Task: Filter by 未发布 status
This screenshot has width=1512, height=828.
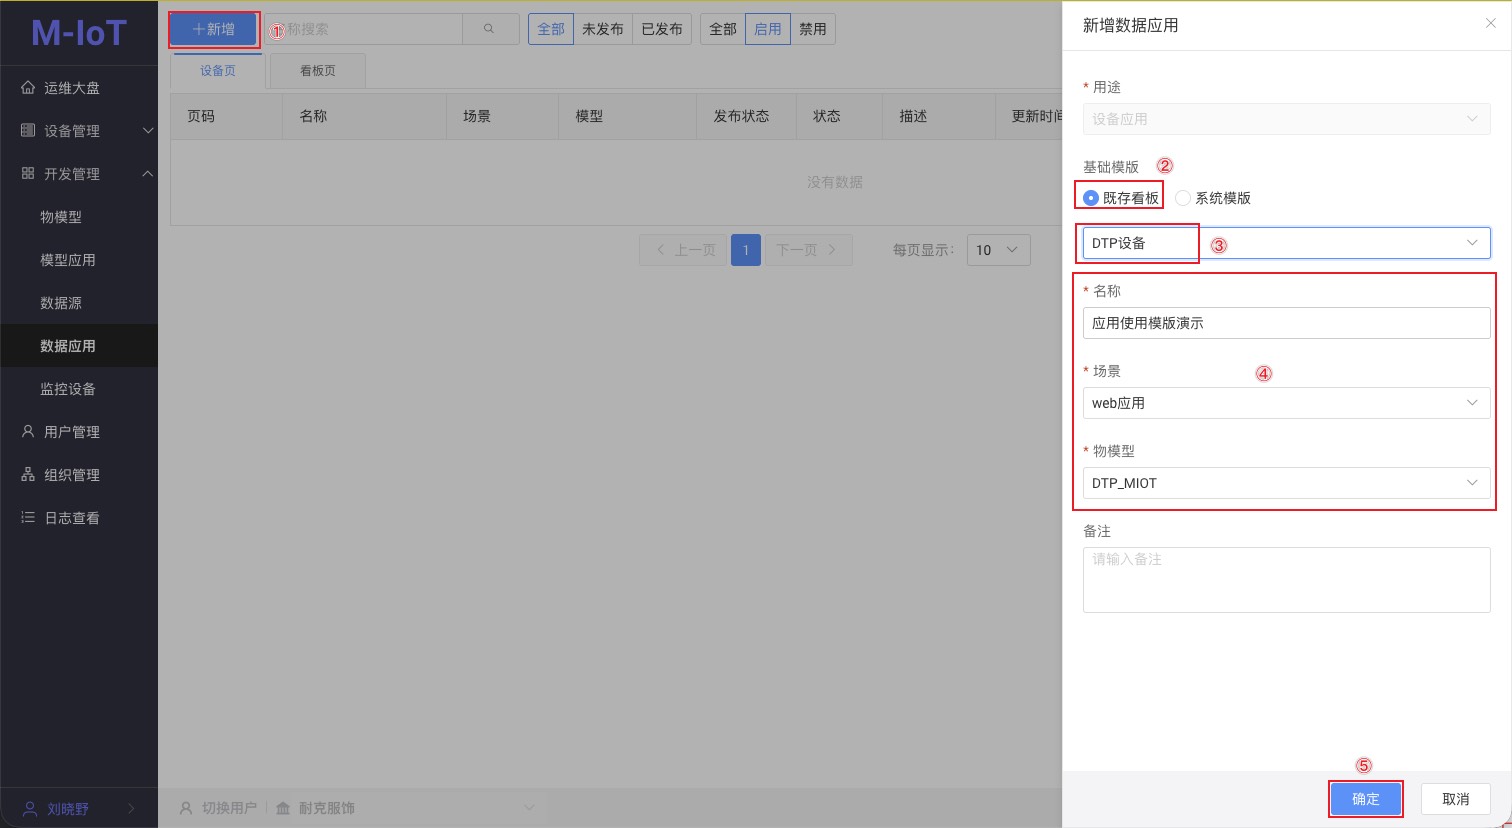Action: pos(602,29)
